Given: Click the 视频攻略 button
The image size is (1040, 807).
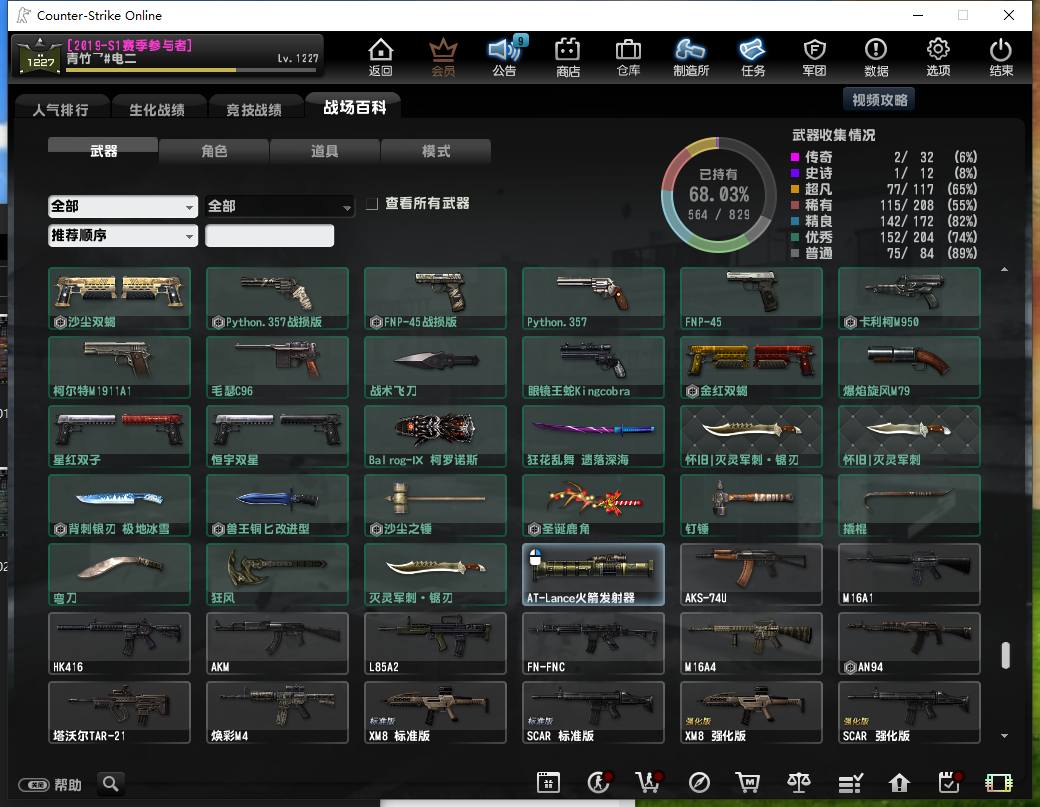Looking at the screenshot, I should point(879,100).
